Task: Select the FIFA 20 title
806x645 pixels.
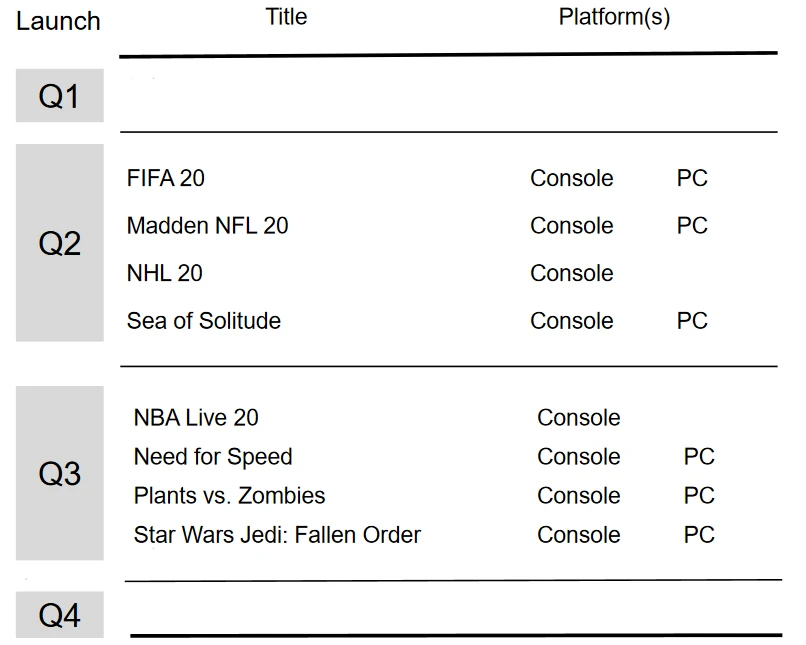Action: (166, 178)
